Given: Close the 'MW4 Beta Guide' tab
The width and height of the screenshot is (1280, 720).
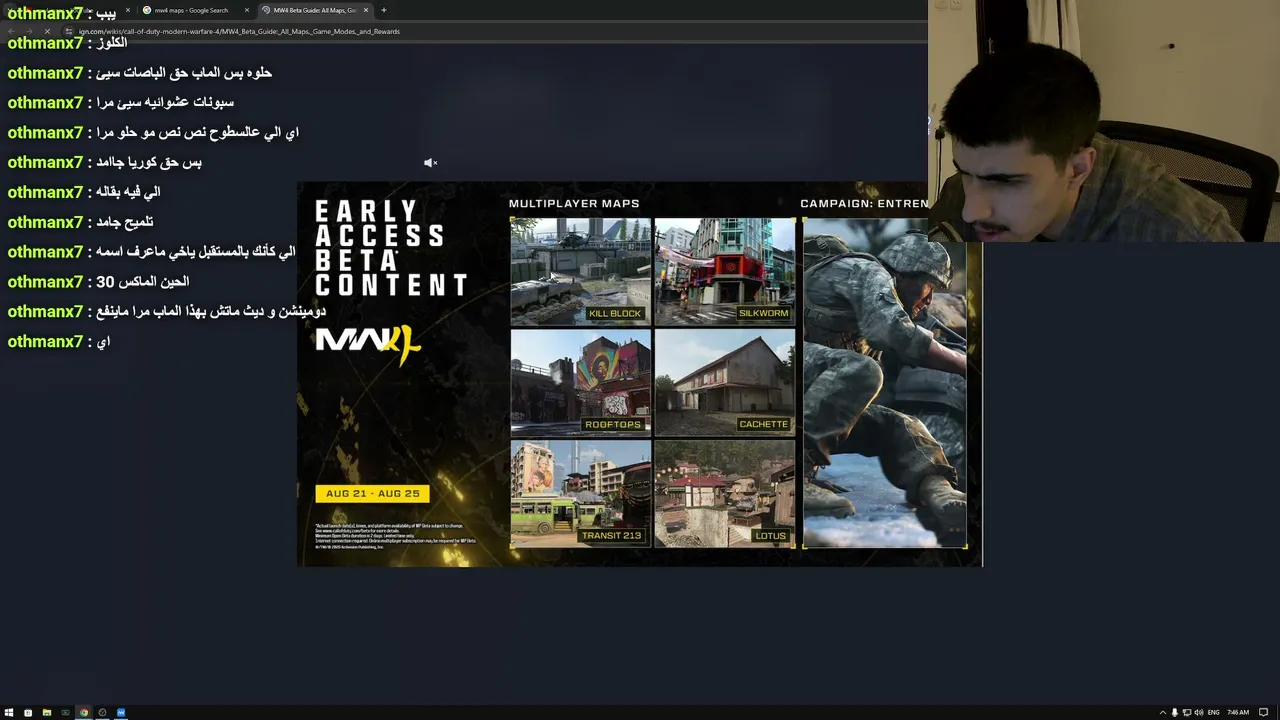Looking at the screenshot, I should point(366,10).
